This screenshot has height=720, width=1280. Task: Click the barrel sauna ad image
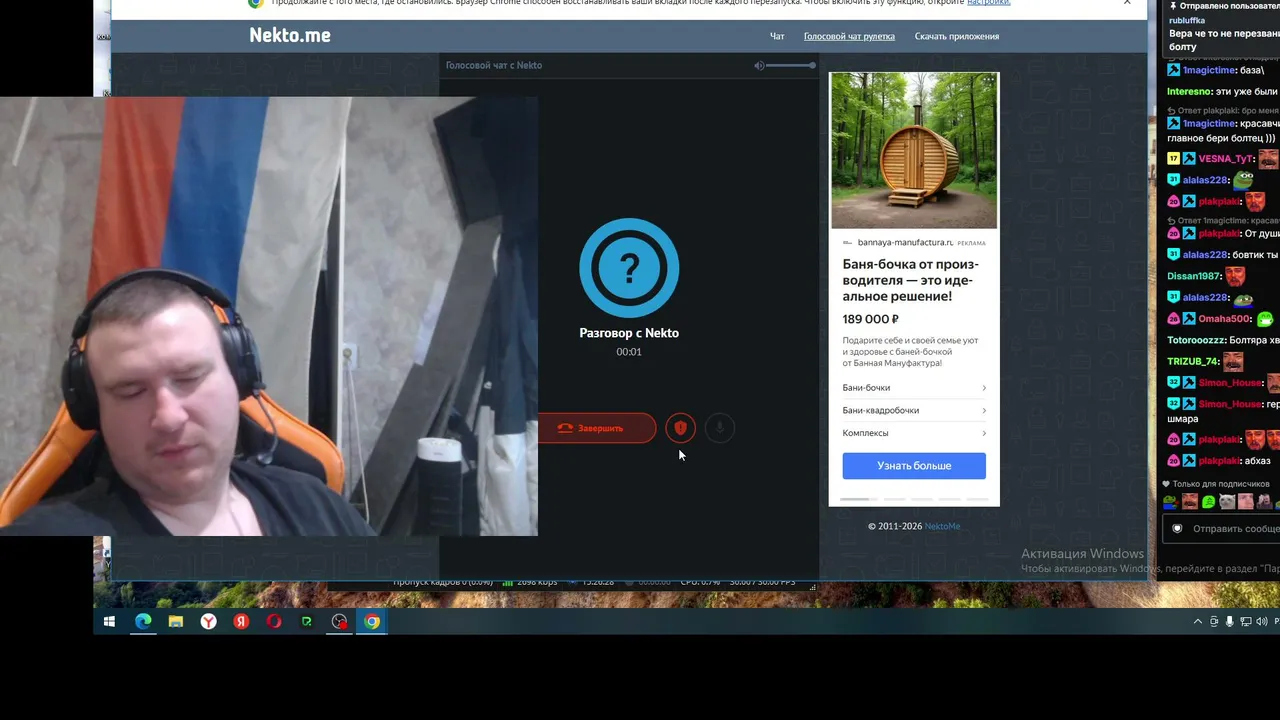914,150
